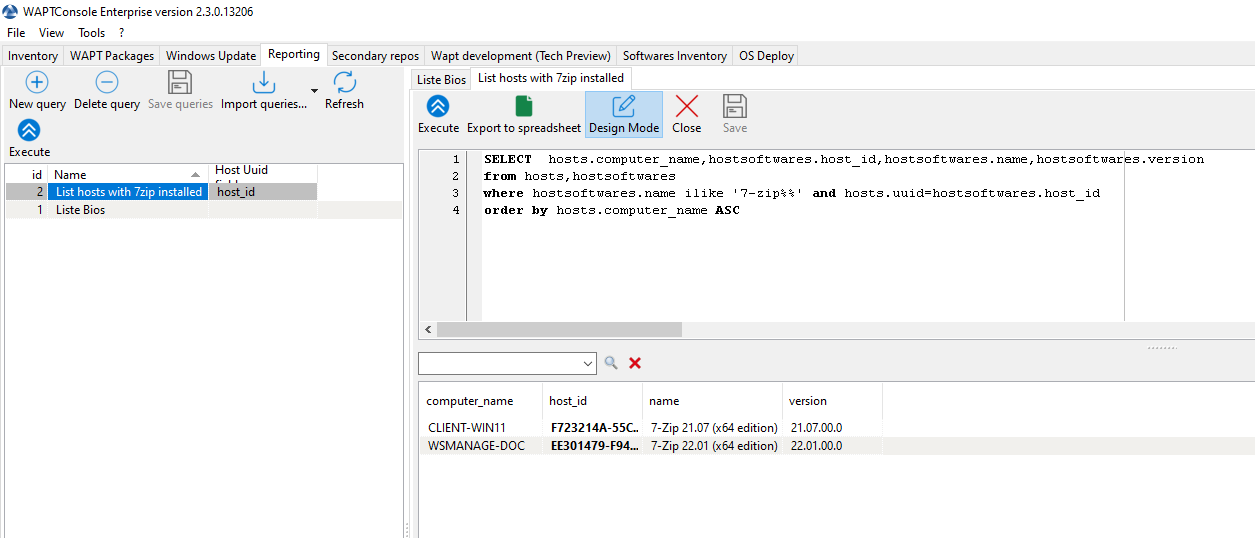Image resolution: width=1255 pixels, height=538 pixels.
Task: Click the SQL editor horizontal scrollbar
Action: coord(560,329)
